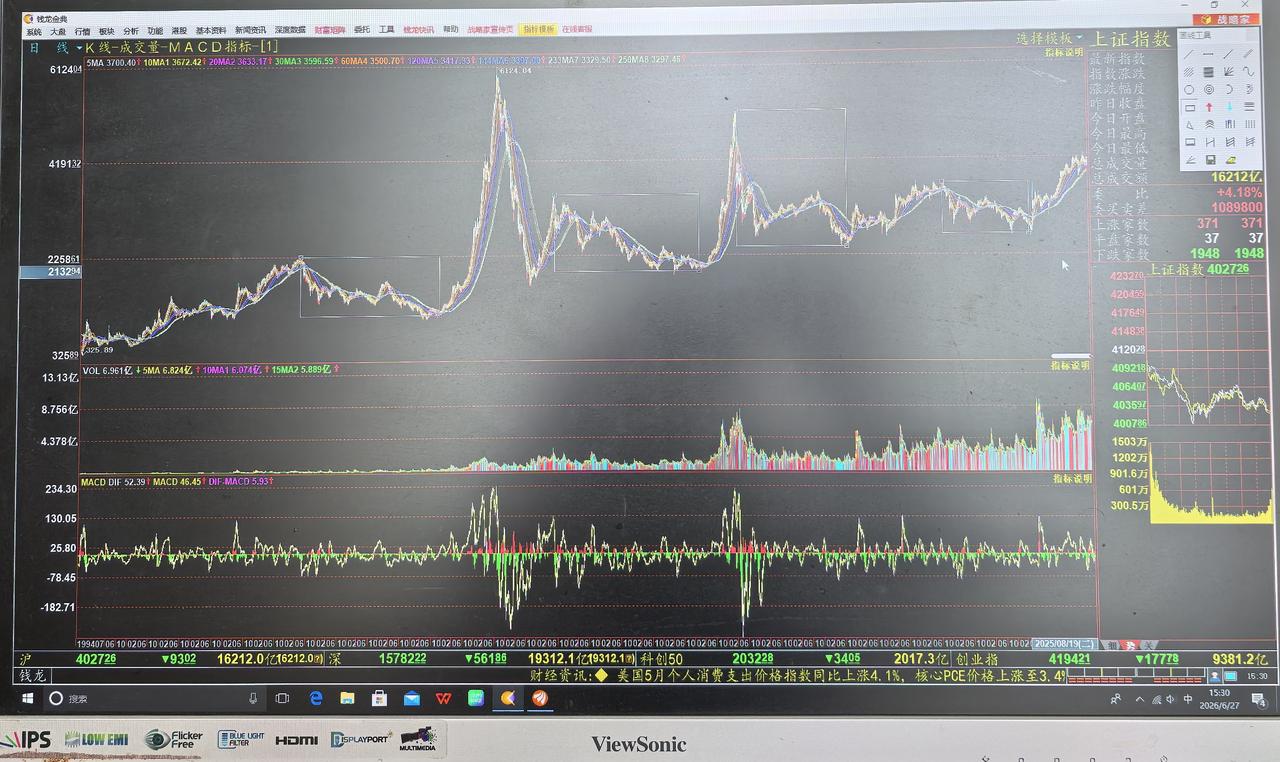Open the 行情 menu
This screenshot has width=1280, height=762.
tap(82, 30)
